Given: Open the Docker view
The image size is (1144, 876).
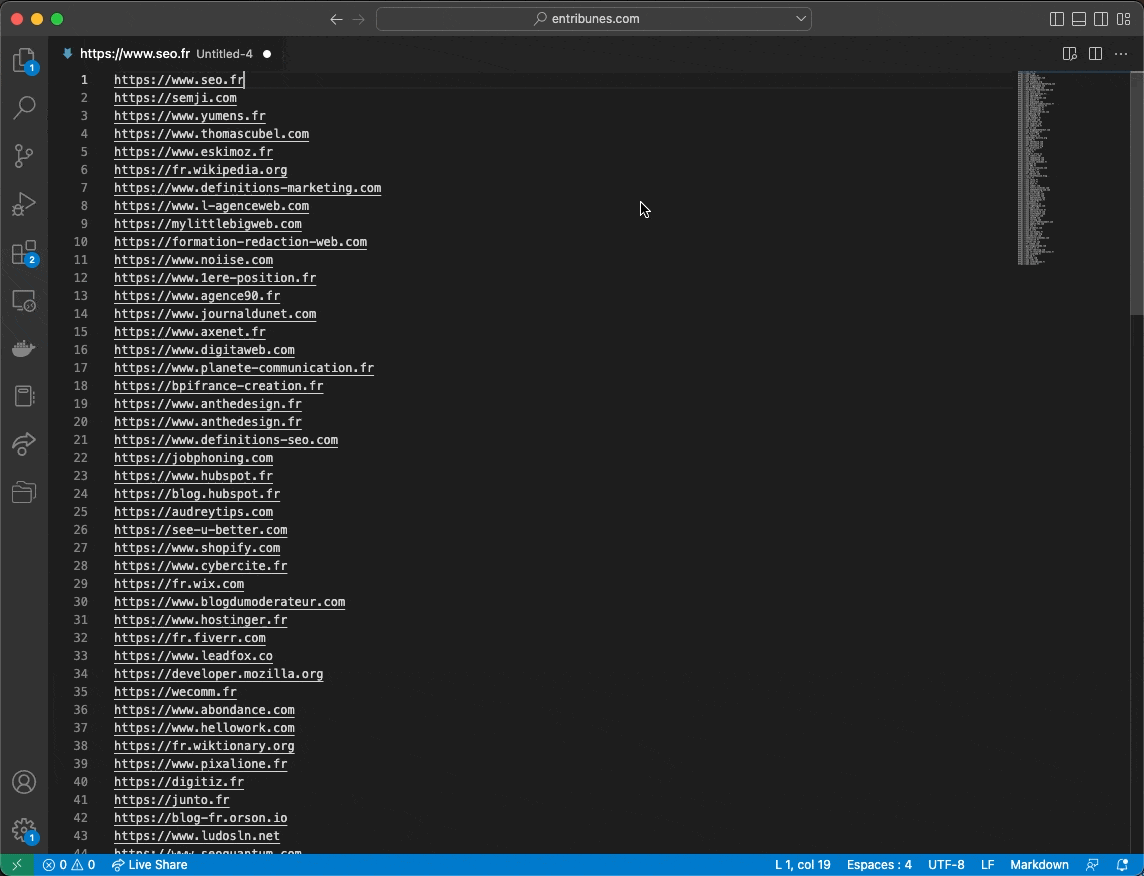Looking at the screenshot, I should [24, 349].
